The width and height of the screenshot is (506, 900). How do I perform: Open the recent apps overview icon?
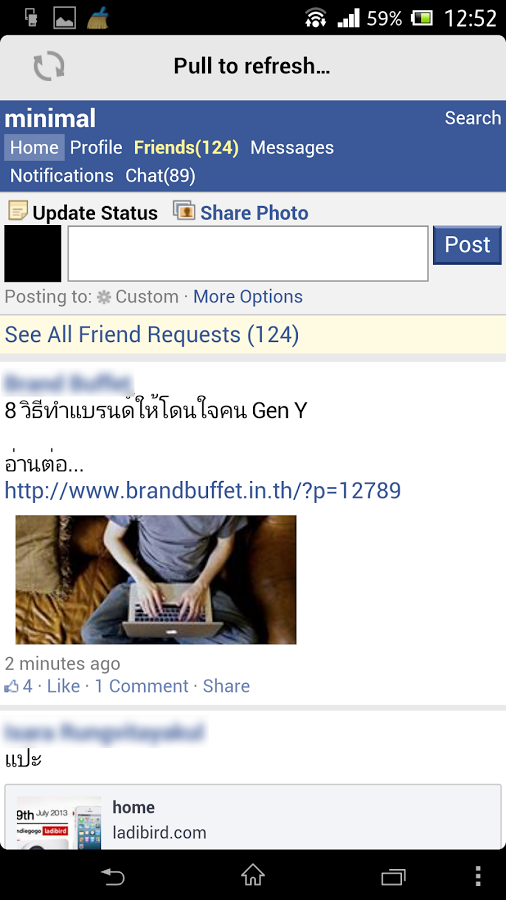point(394,876)
